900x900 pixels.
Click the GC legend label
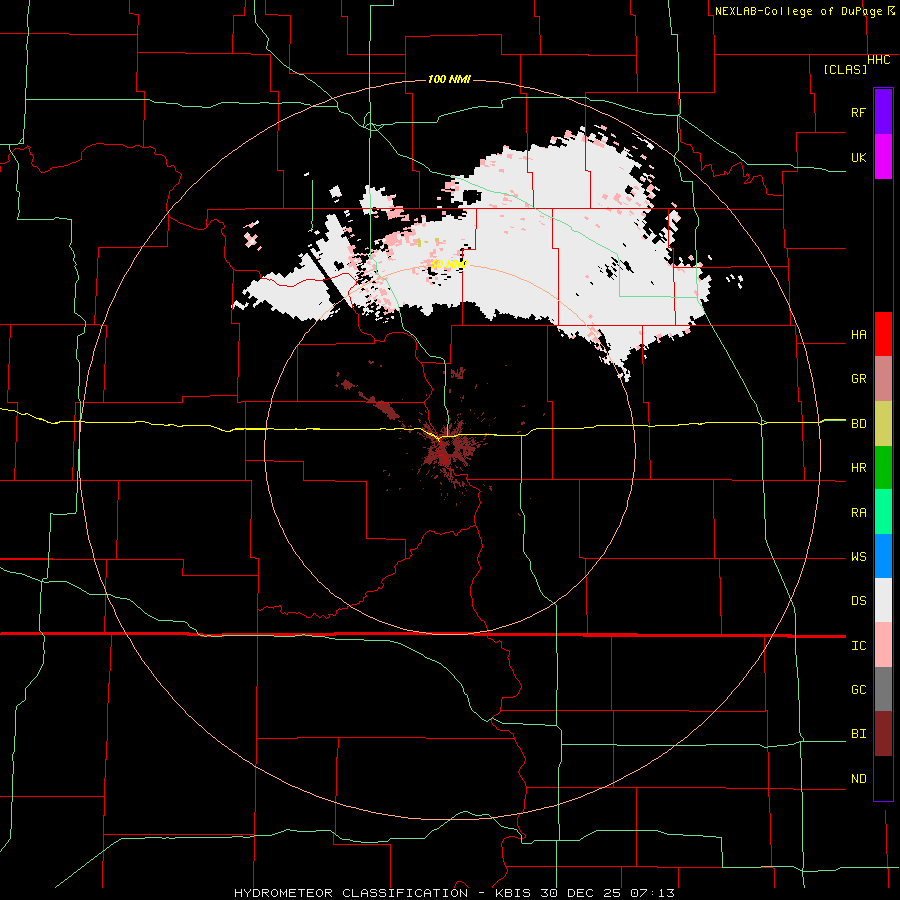click(x=858, y=690)
